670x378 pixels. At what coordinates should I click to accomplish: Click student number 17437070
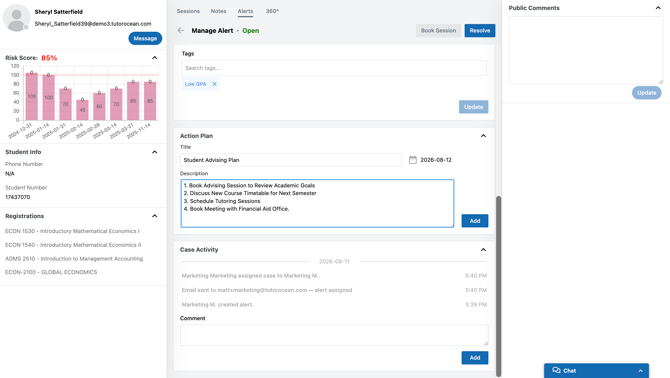click(18, 197)
